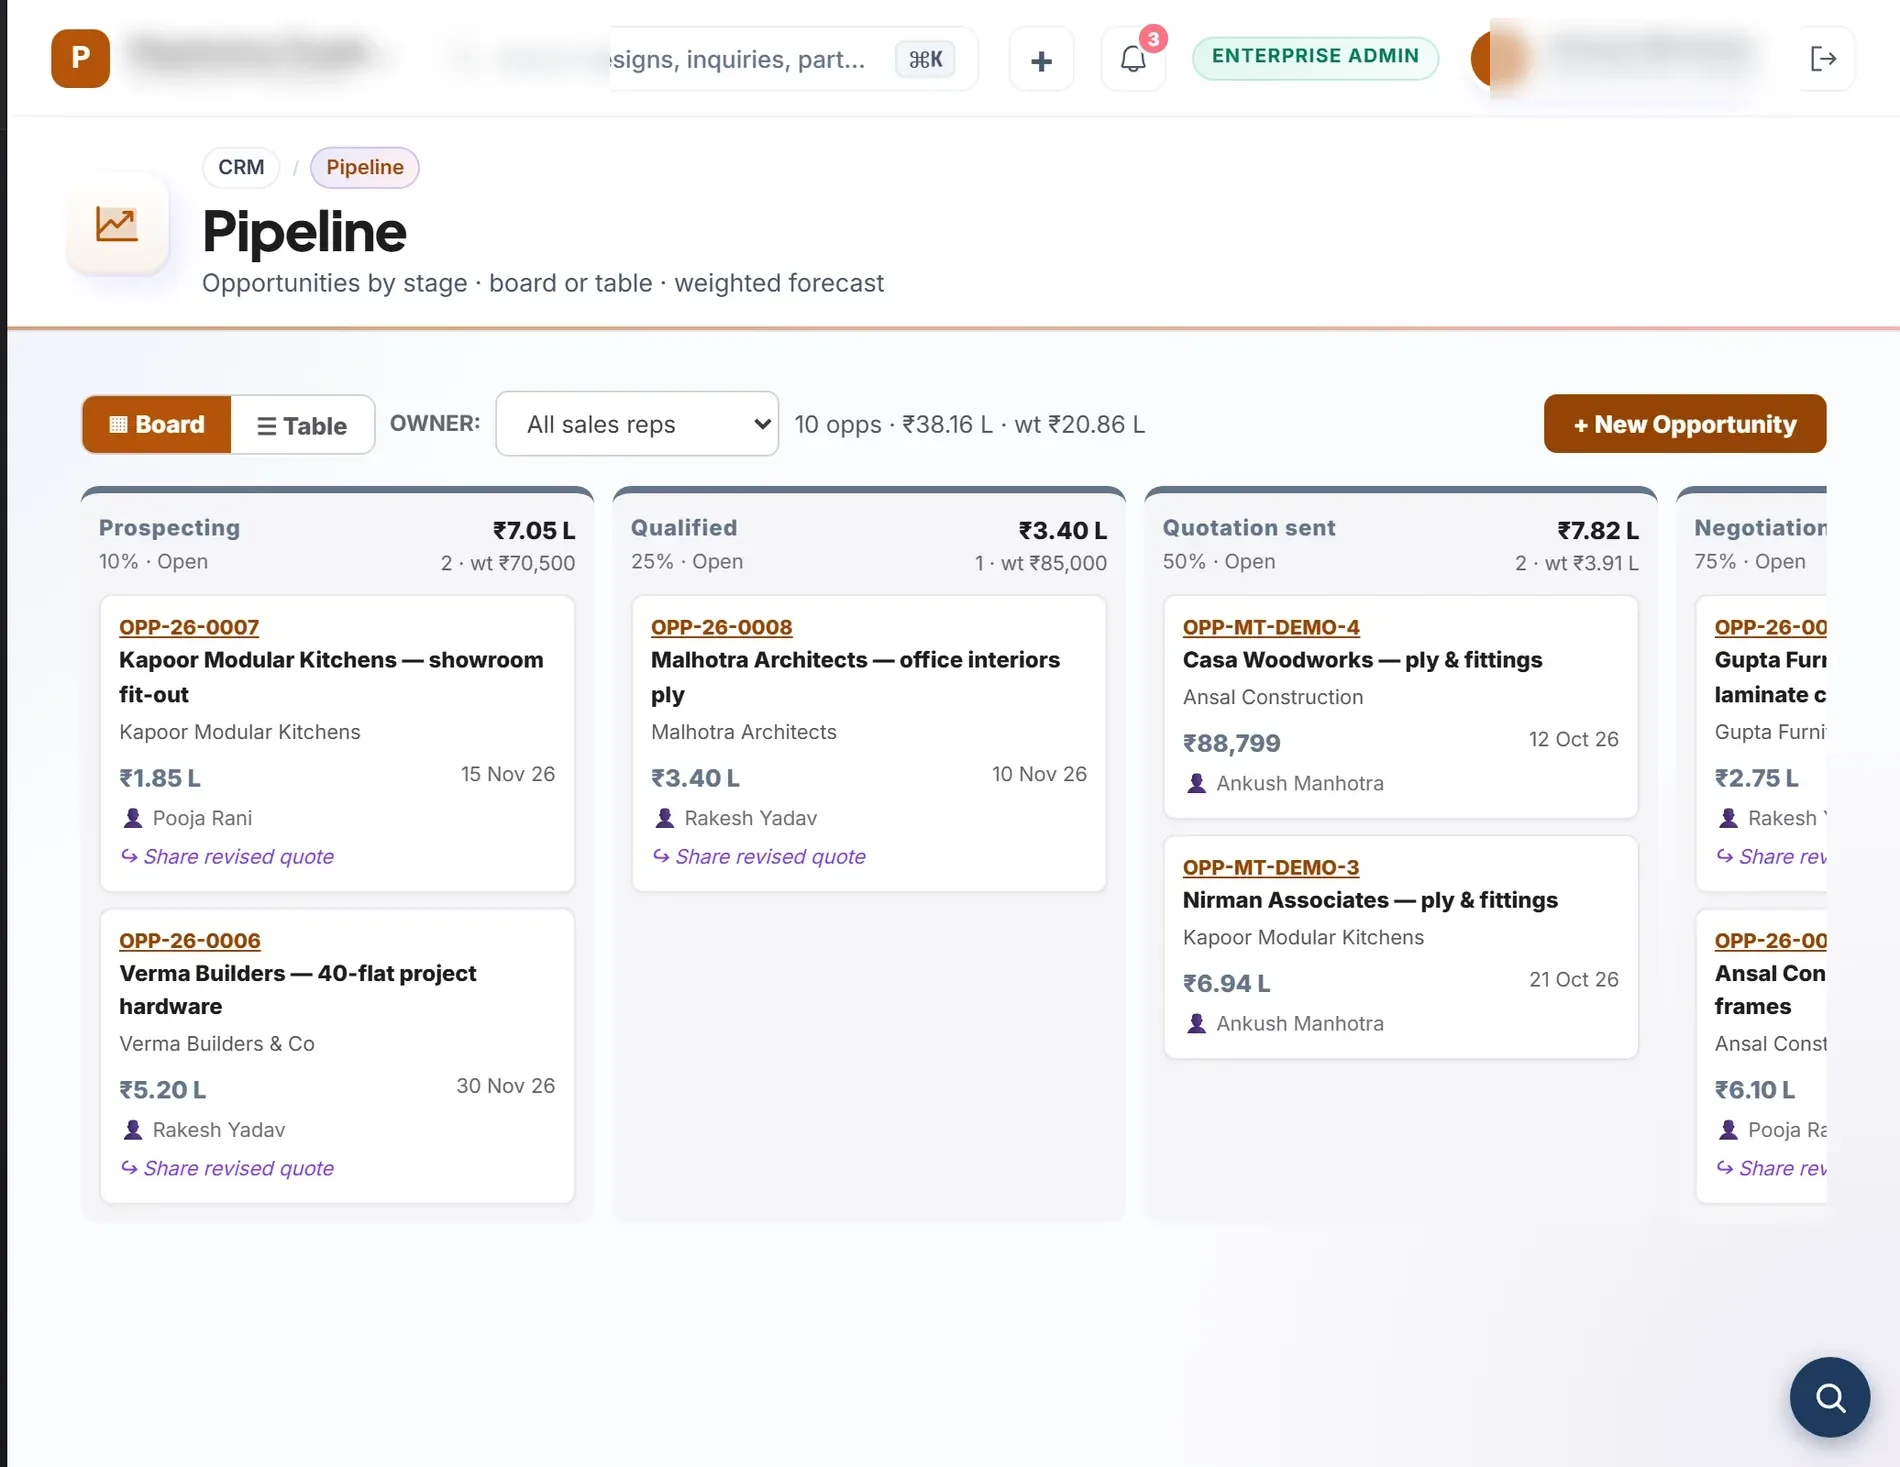Image resolution: width=1900 pixels, height=1467 pixels.
Task: Open the All sales reps owner dropdown
Action: pos(637,424)
